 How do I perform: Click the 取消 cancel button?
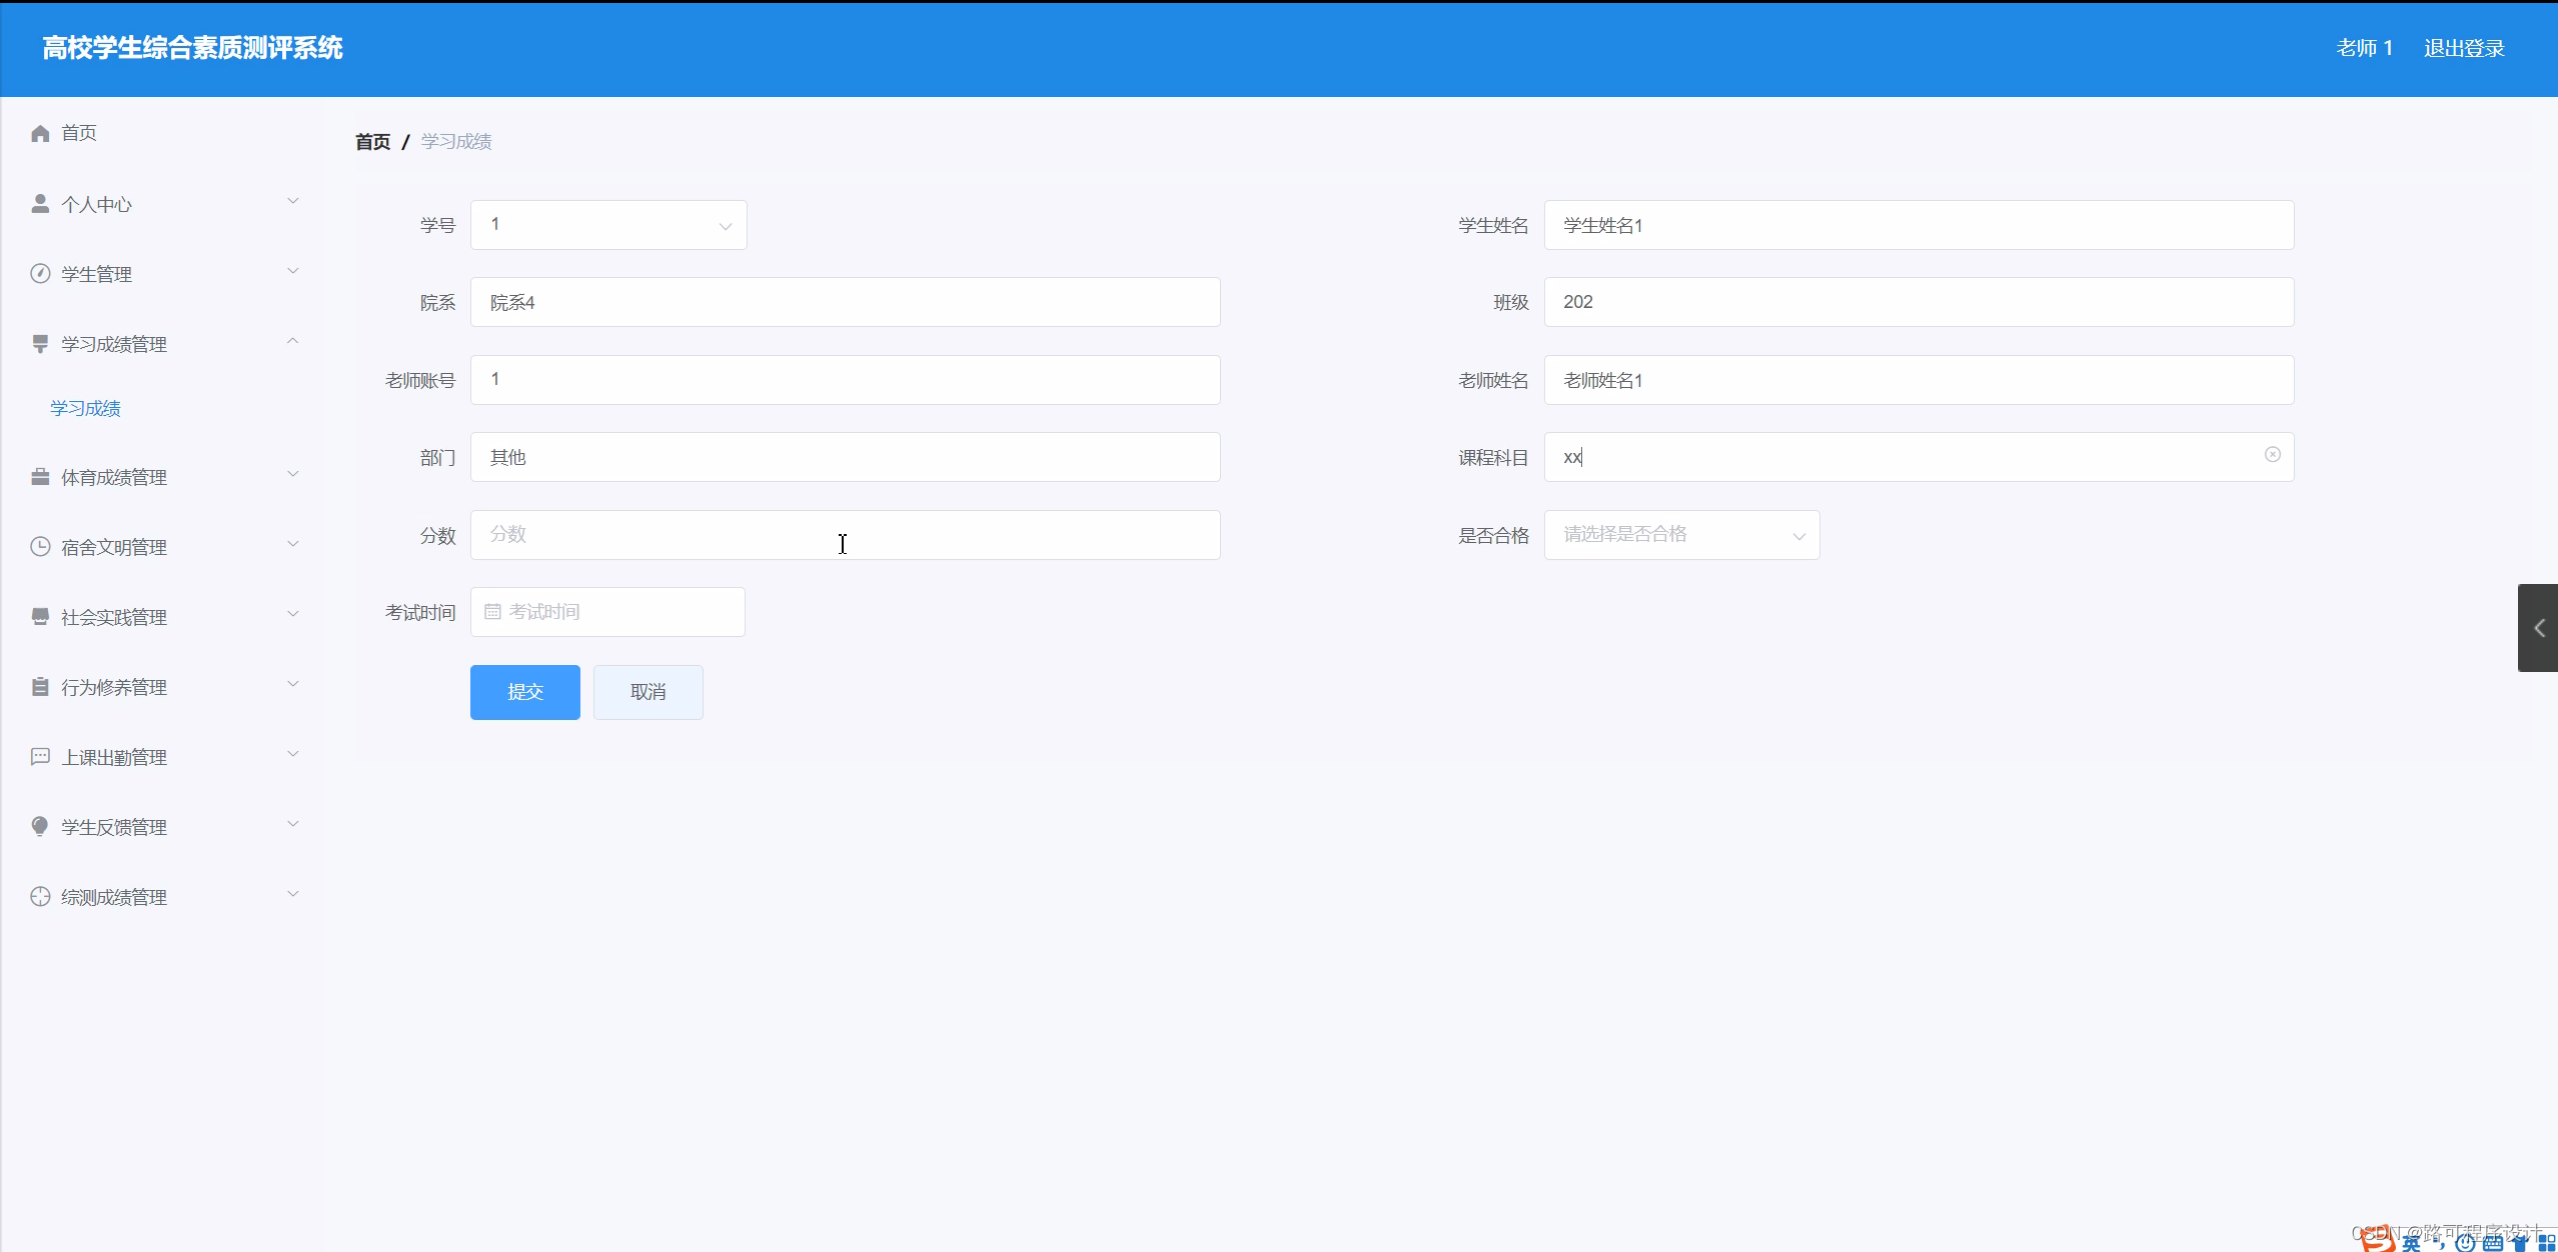click(648, 692)
